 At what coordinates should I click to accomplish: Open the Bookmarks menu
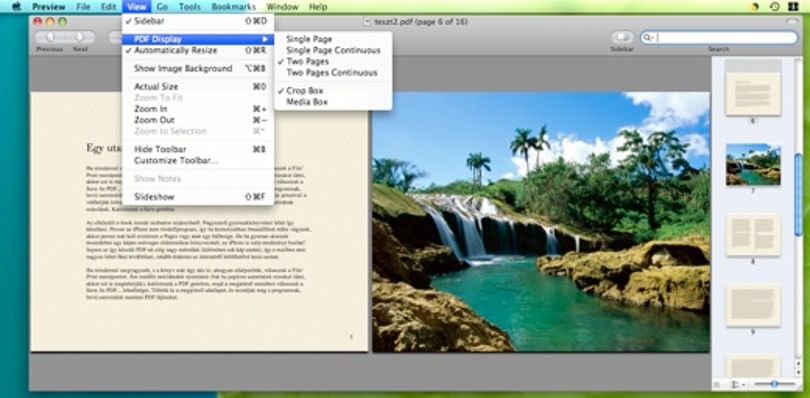pos(233,7)
